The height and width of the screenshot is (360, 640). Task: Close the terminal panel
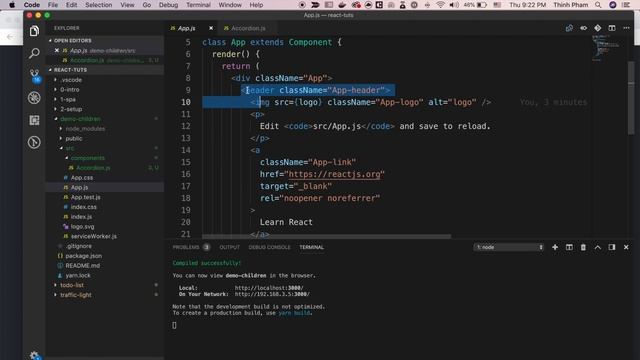click(x=626, y=247)
